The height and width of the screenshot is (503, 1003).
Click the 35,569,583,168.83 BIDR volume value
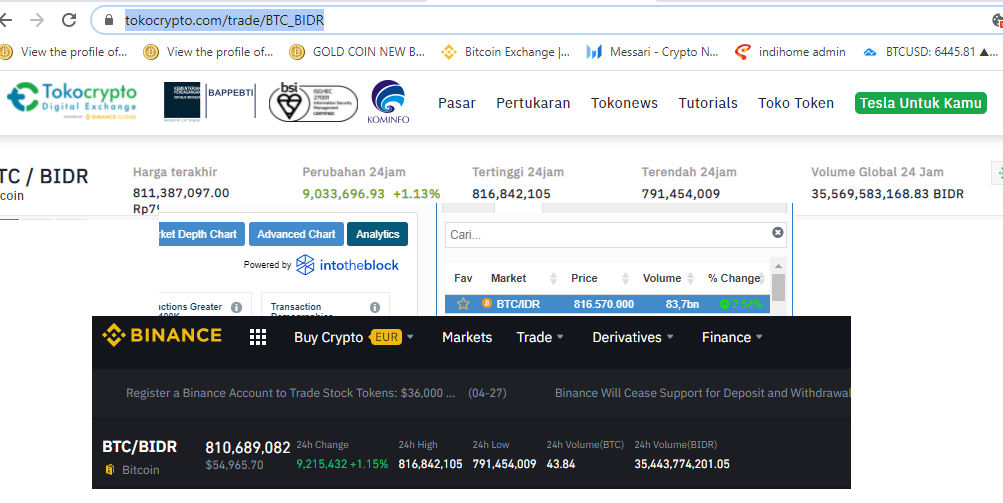pos(887,193)
